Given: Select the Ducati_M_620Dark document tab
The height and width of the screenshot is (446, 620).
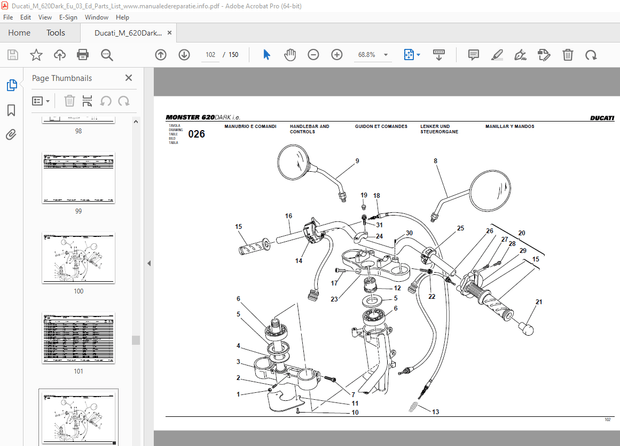Looking at the screenshot, I should click(x=128, y=33).
